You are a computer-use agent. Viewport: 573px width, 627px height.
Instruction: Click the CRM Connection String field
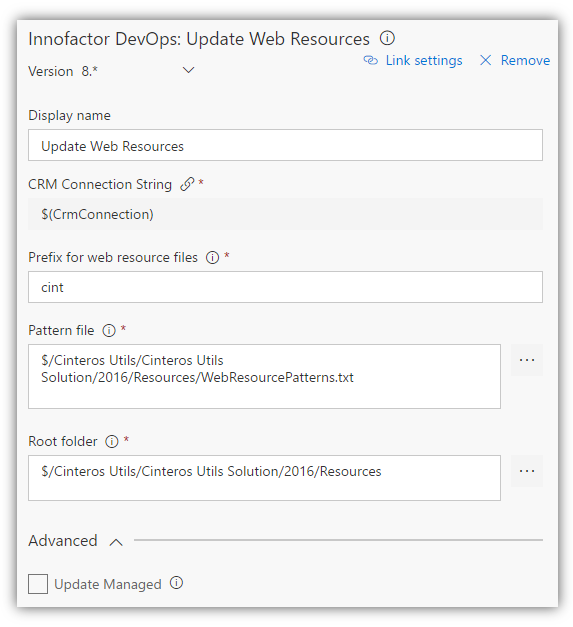pyautogui.click(x=285, y=214)
